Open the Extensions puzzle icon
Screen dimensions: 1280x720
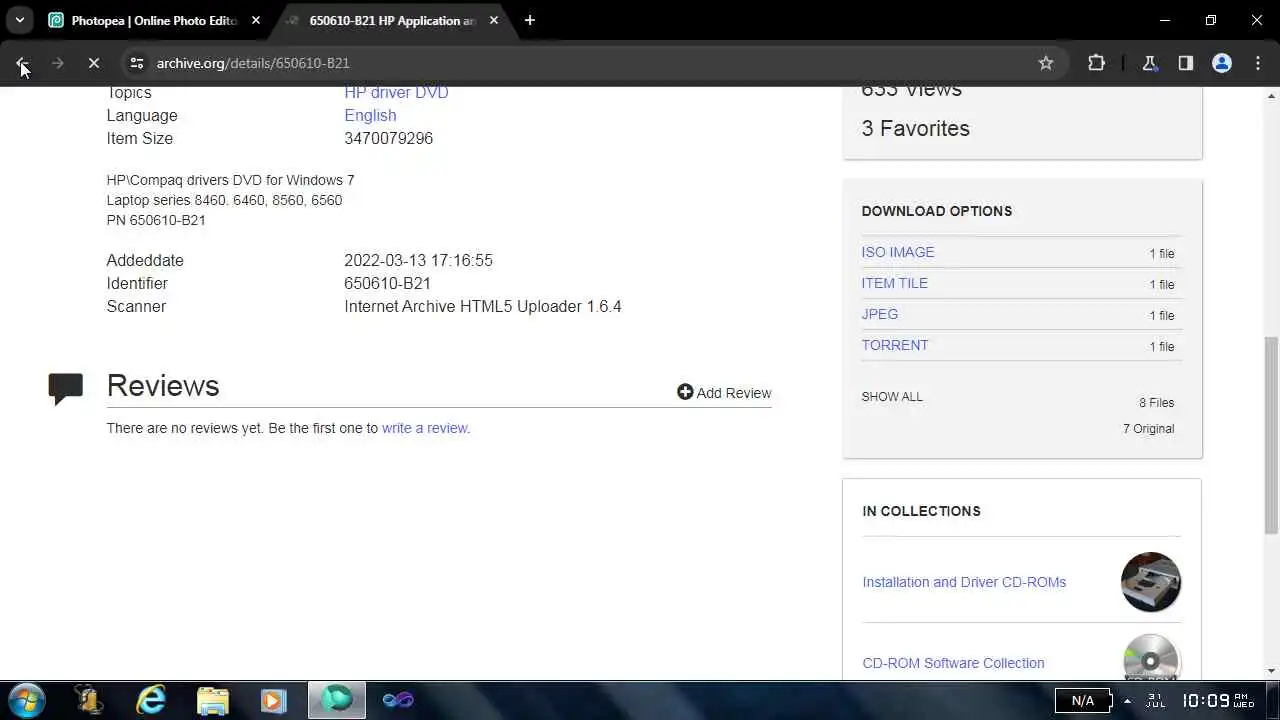point(1096,63)
